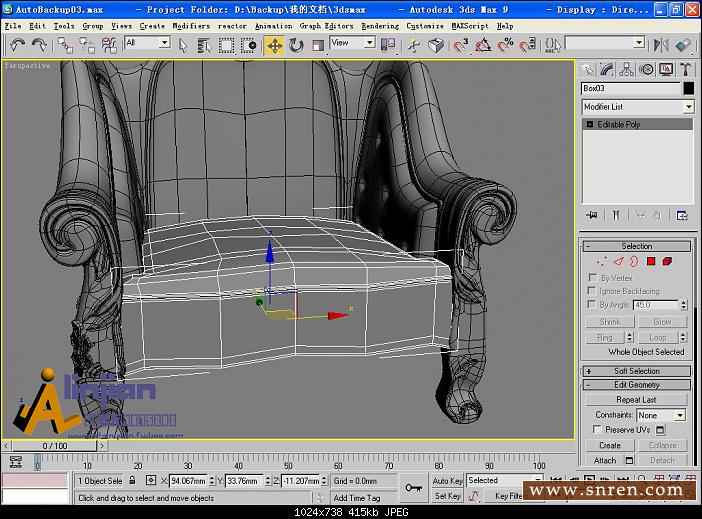Screen dimensions: 702x519
Task: Open the Hierarchy panel tab icon
Action: 626,69
